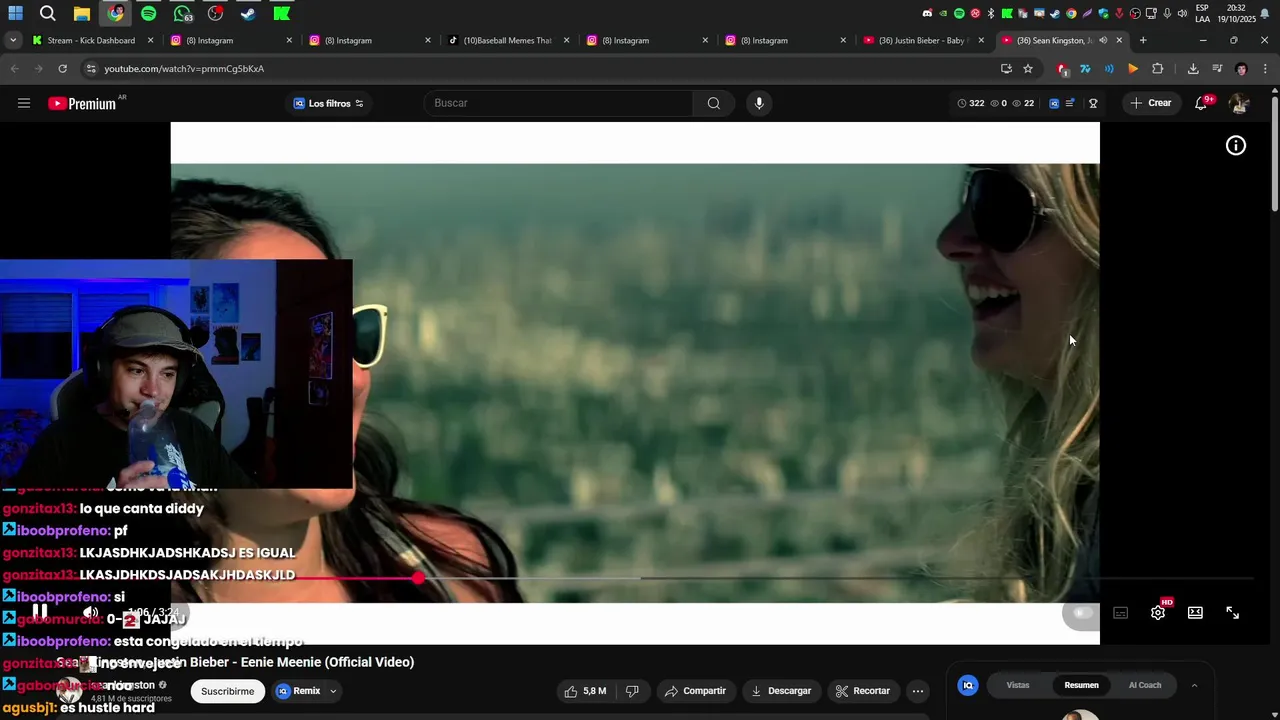Screen dimensions: 1280x720
Task: Switch to the Resumen tab
Action: (1081, 685)
